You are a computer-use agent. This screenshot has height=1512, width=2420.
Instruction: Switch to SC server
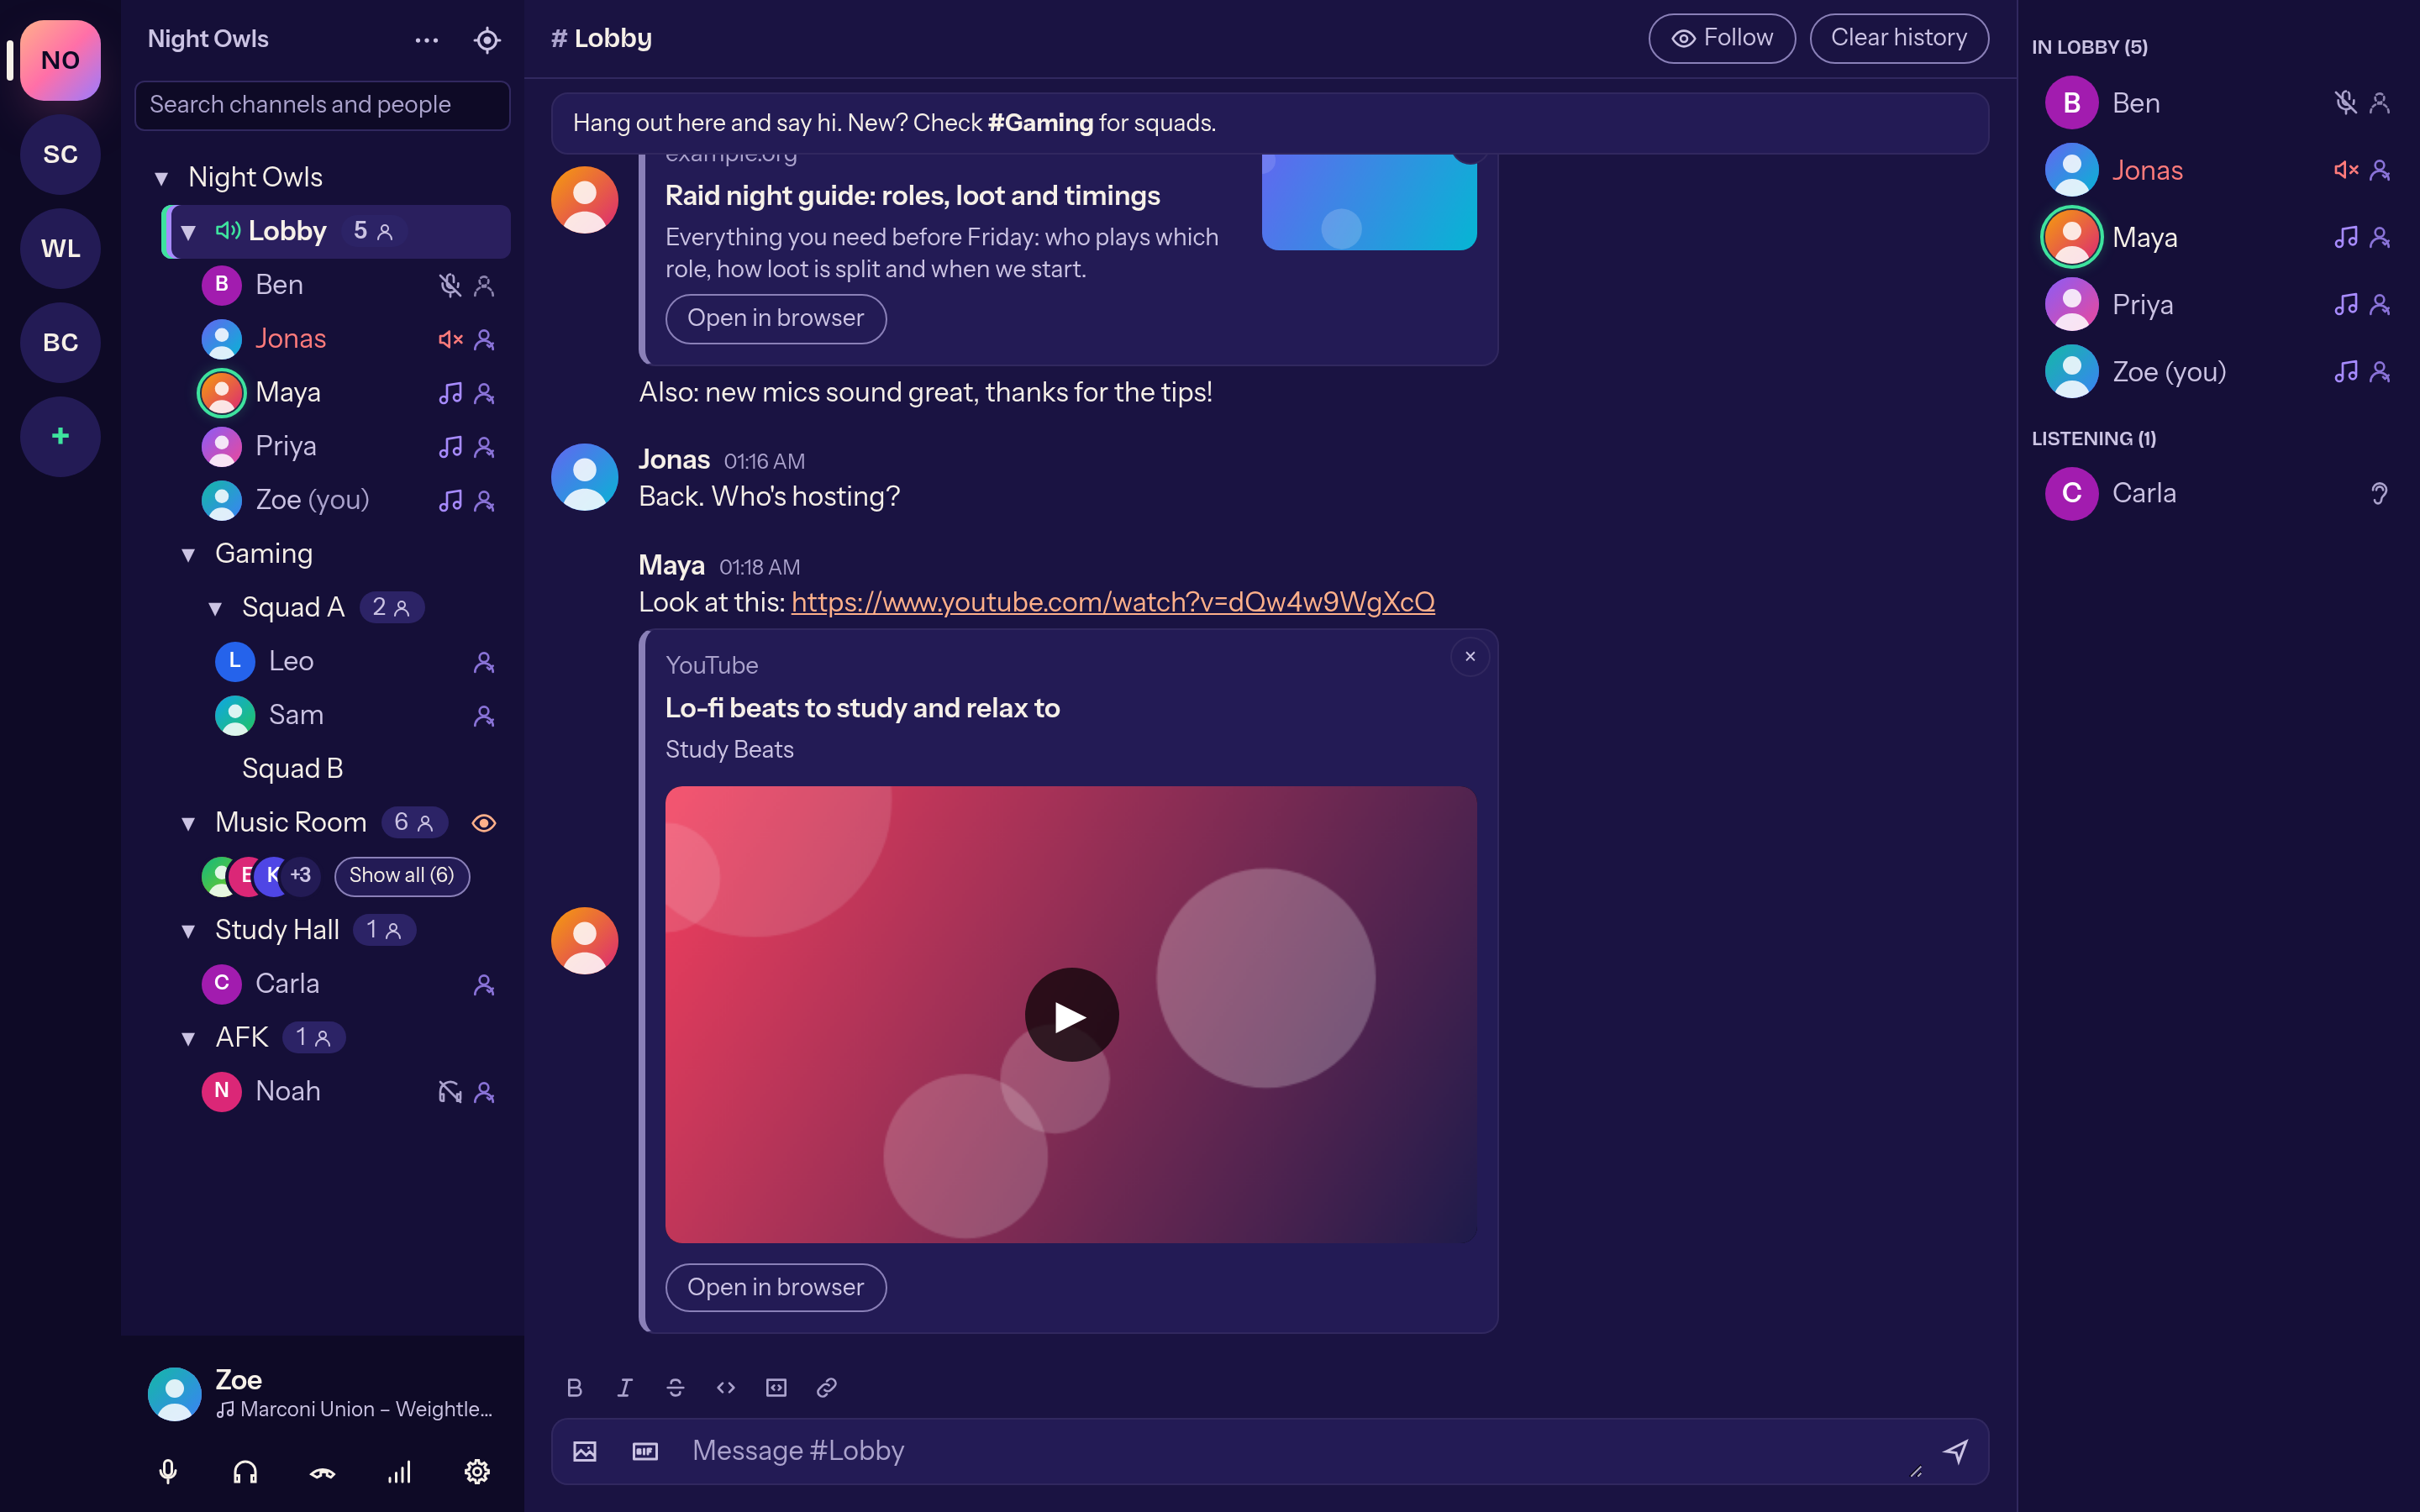point(60,154)
